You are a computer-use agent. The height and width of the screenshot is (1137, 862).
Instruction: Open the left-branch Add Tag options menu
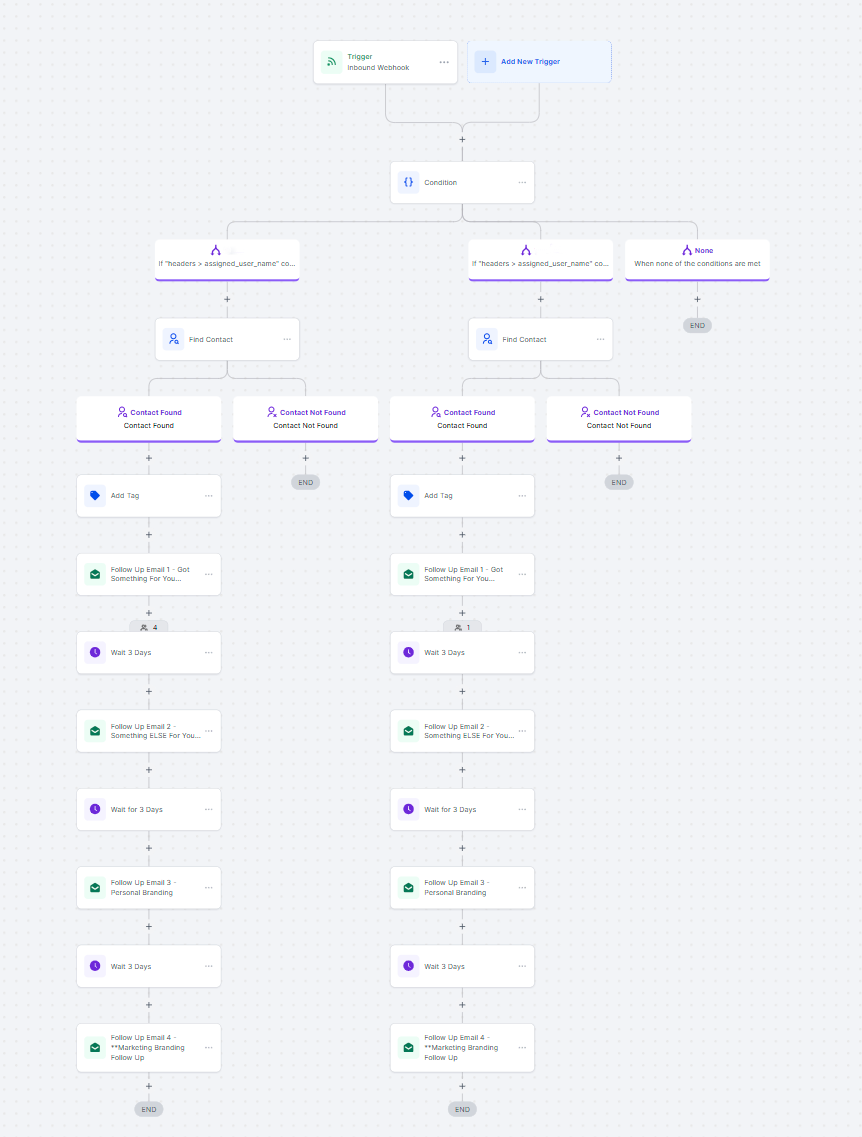point(209,496)
